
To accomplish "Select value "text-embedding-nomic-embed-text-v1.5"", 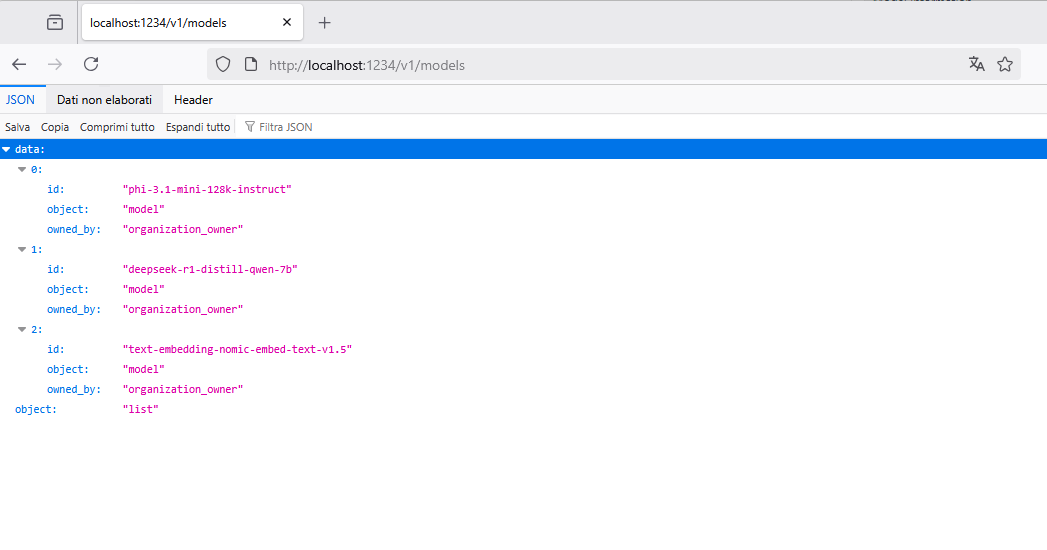I will (237, 349).
